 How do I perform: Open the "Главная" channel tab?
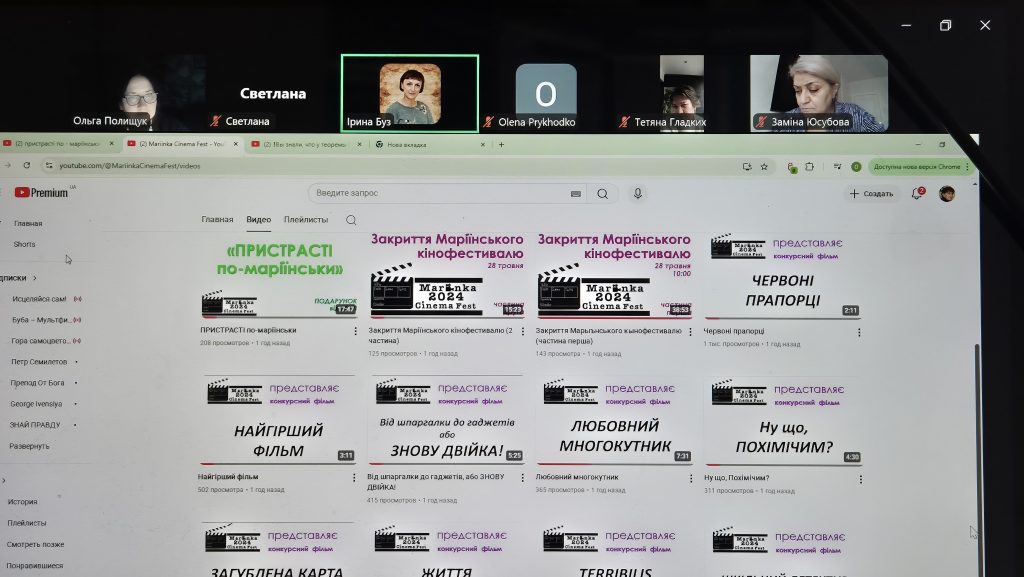click(217, 219)
